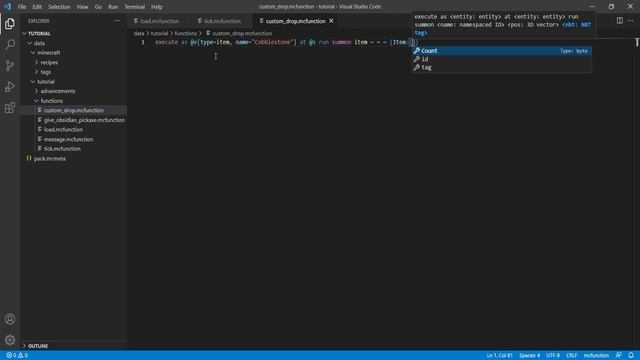Select the id autocomplete suggestion

[x=501, y=59]
